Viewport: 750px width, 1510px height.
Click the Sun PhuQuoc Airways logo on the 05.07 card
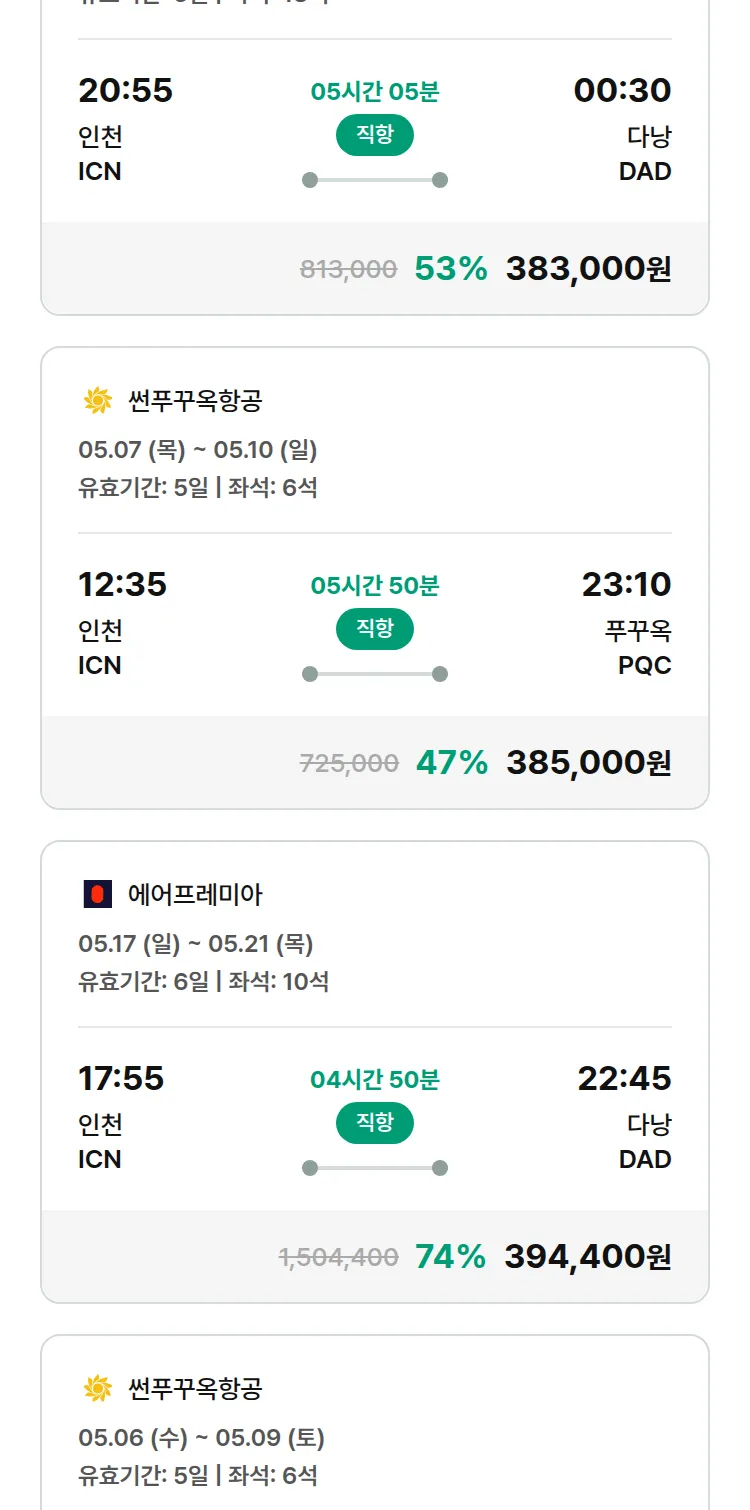click(x=98, y=401)
